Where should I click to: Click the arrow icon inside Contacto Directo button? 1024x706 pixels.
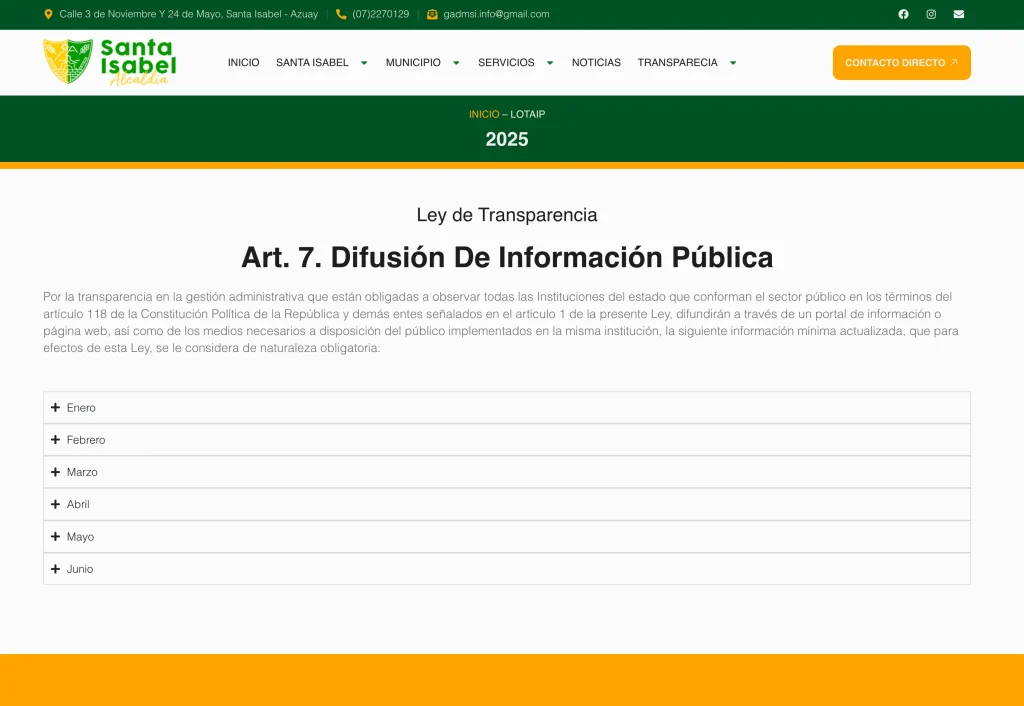[954, 62]
